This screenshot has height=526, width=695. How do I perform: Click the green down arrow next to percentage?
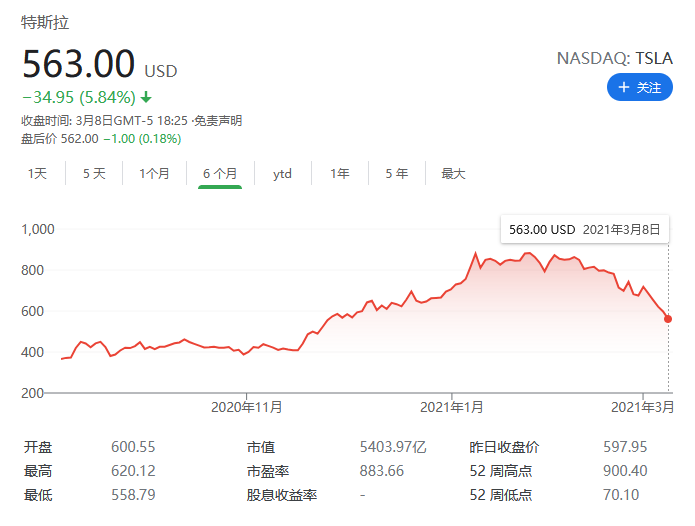click(x=146, y=97)
